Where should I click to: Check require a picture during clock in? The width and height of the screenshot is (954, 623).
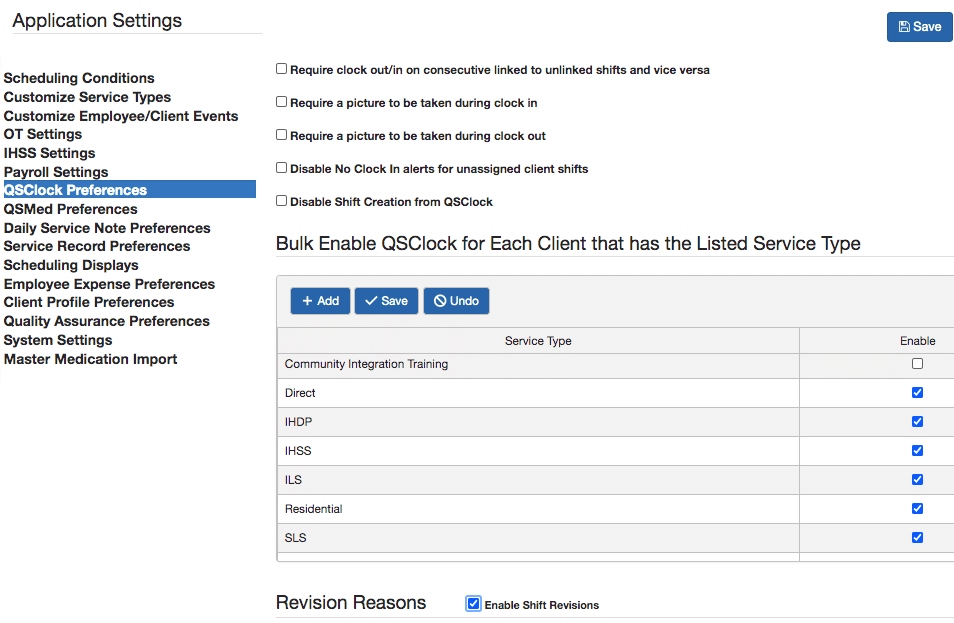click(281, 102)
